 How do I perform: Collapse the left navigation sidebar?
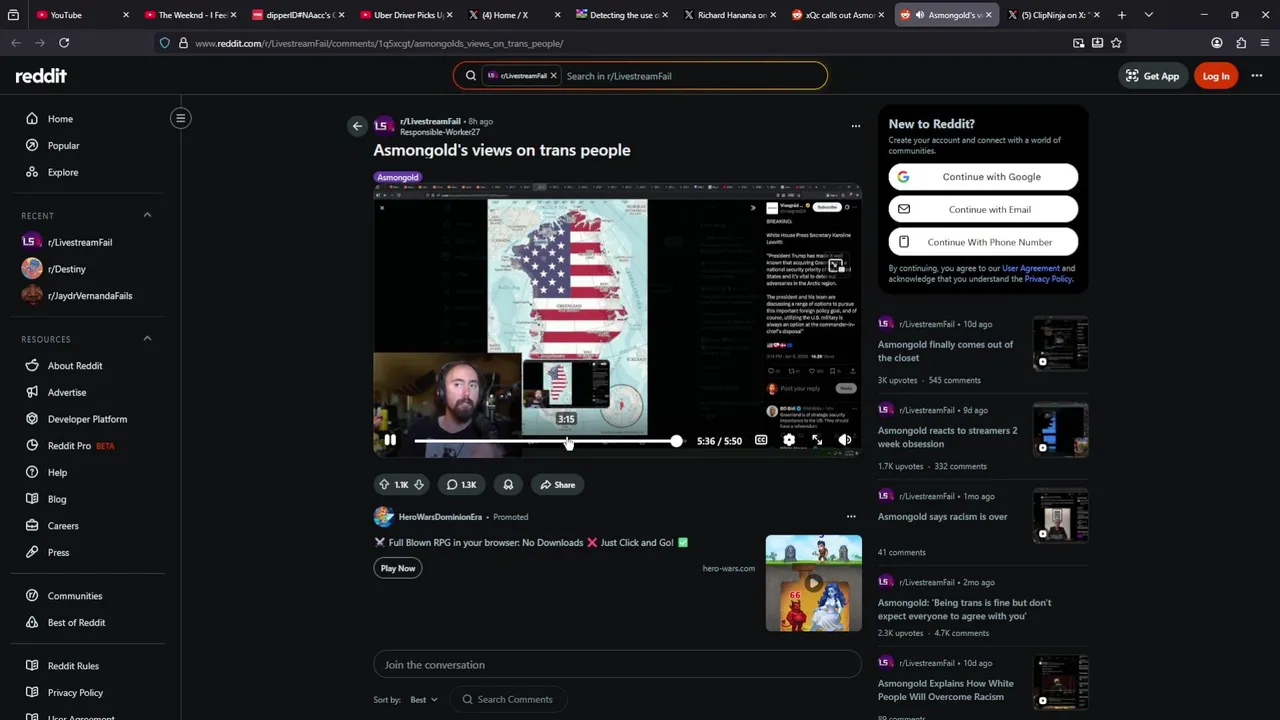coord(181,118)
